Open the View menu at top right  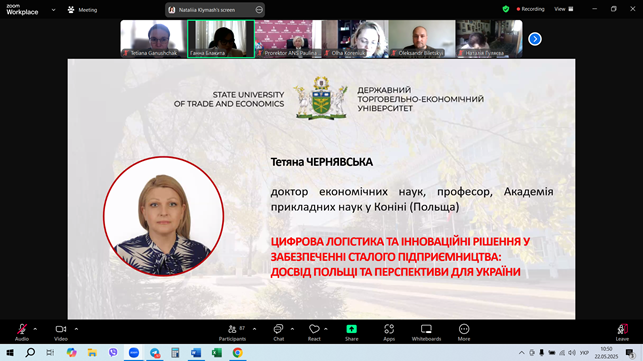(564, 9)
